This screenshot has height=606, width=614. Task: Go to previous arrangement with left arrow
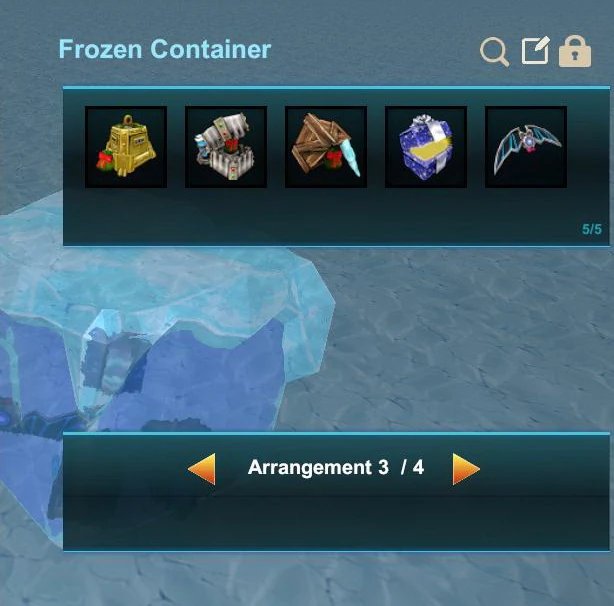click(x=202, y=469)
